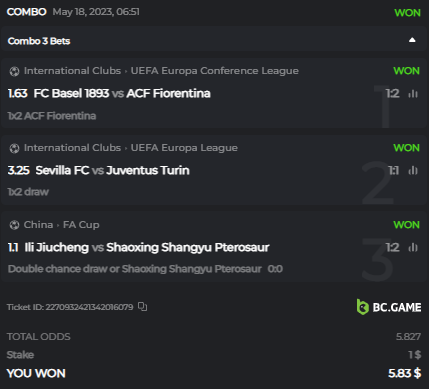The width and height of the screenshot is (429, 389).
Task: Open Ili Jiucheng vs Shaoxing Shangyu Pterosaur
Action: (147, 247)
